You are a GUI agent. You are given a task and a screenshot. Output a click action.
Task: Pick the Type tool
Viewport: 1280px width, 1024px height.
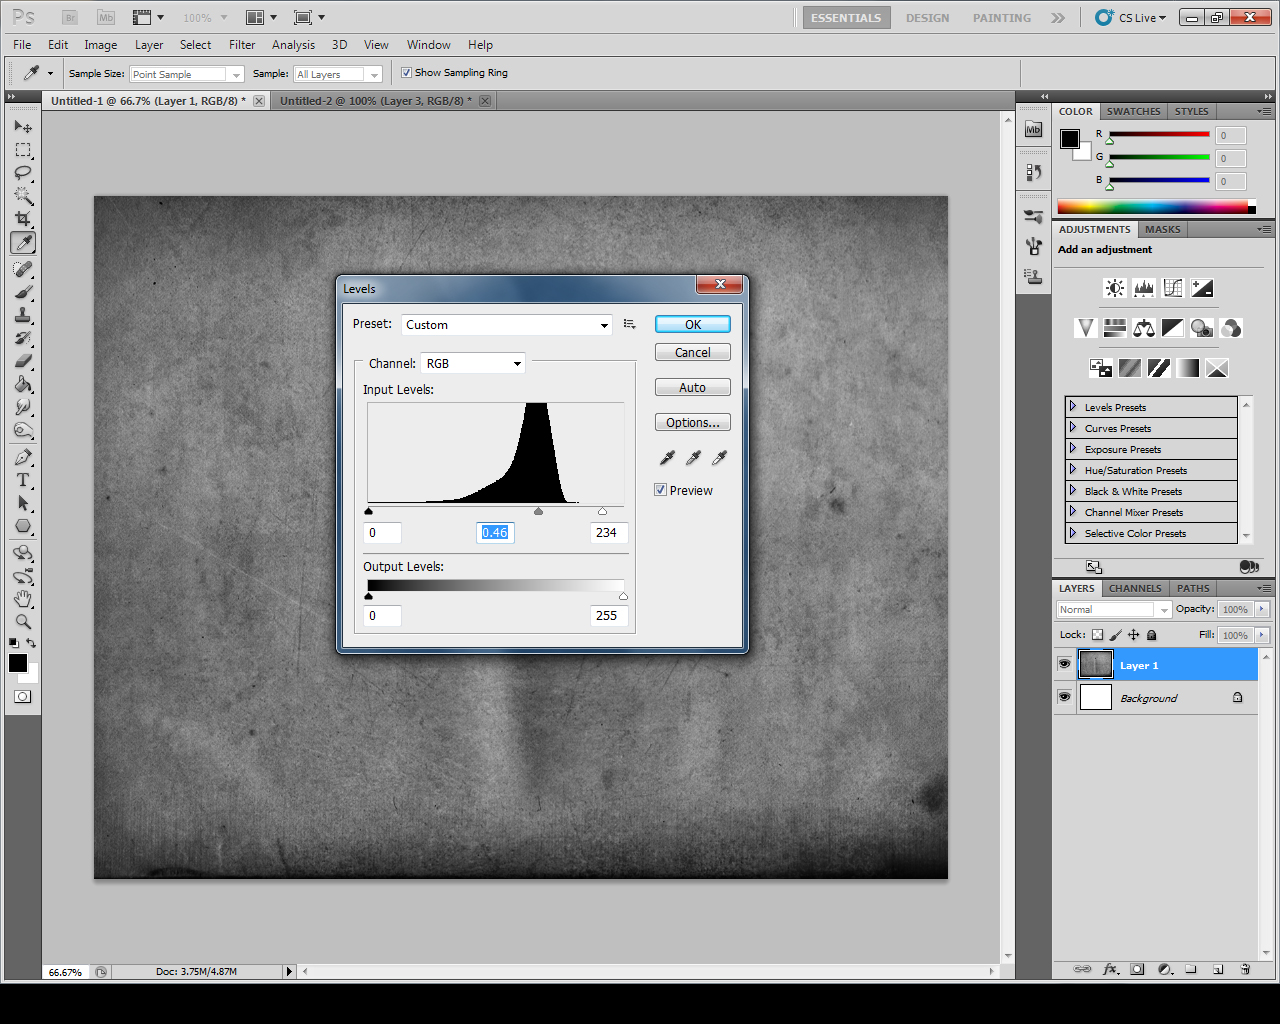[x=23, y=481]
